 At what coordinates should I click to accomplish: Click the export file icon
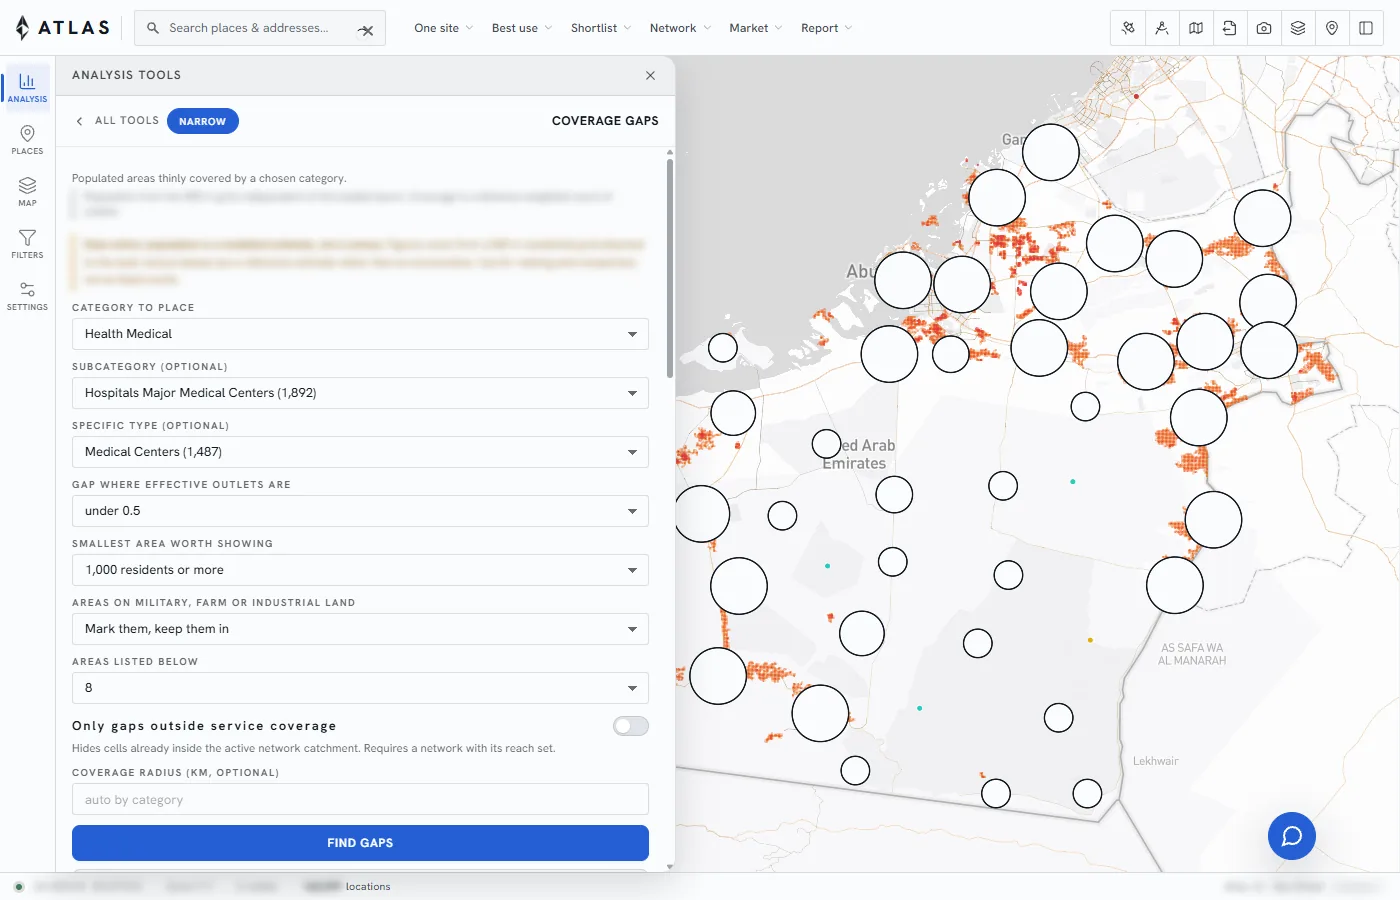[1230, 28]
